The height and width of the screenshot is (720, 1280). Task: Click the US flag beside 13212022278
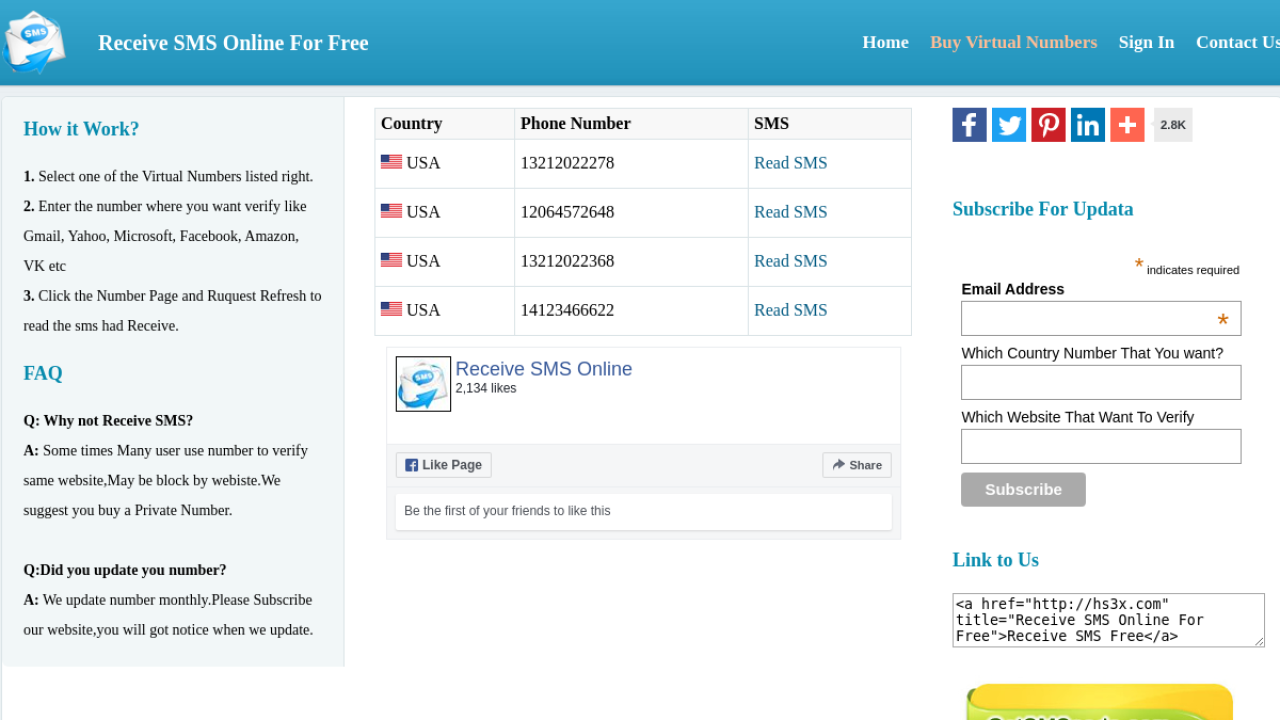(391, 162)
